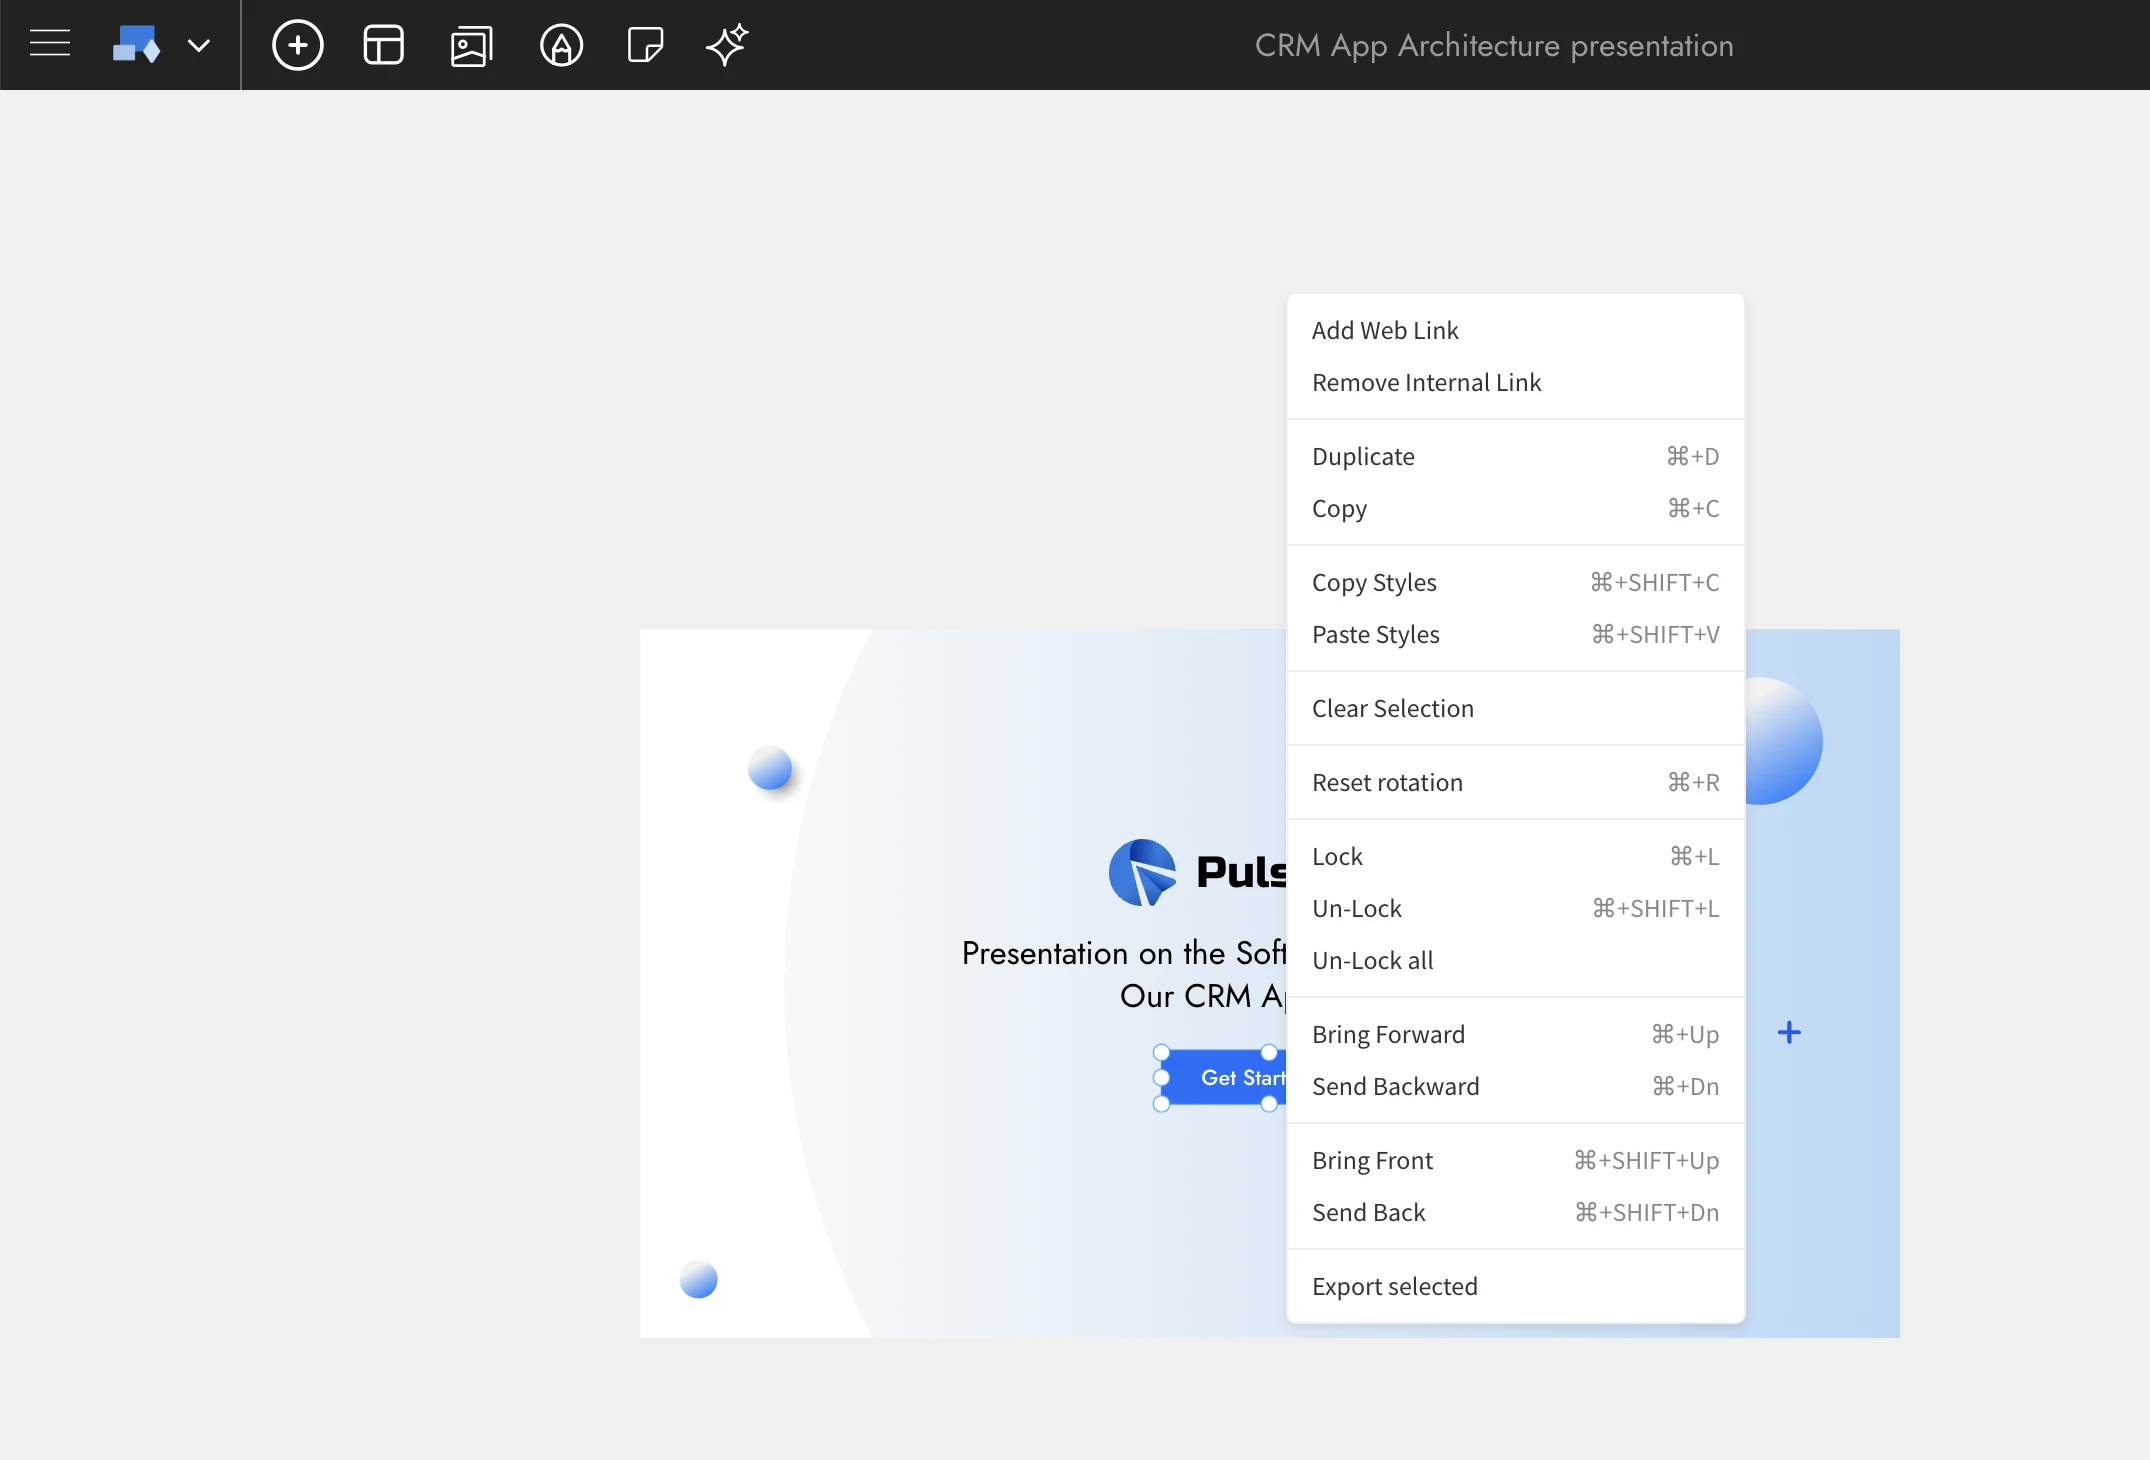Image resolution: width=2150 pixels, height=1460 pixels.
Task: Choose Add Web Link menu entry
Action: coord(1385,331)
